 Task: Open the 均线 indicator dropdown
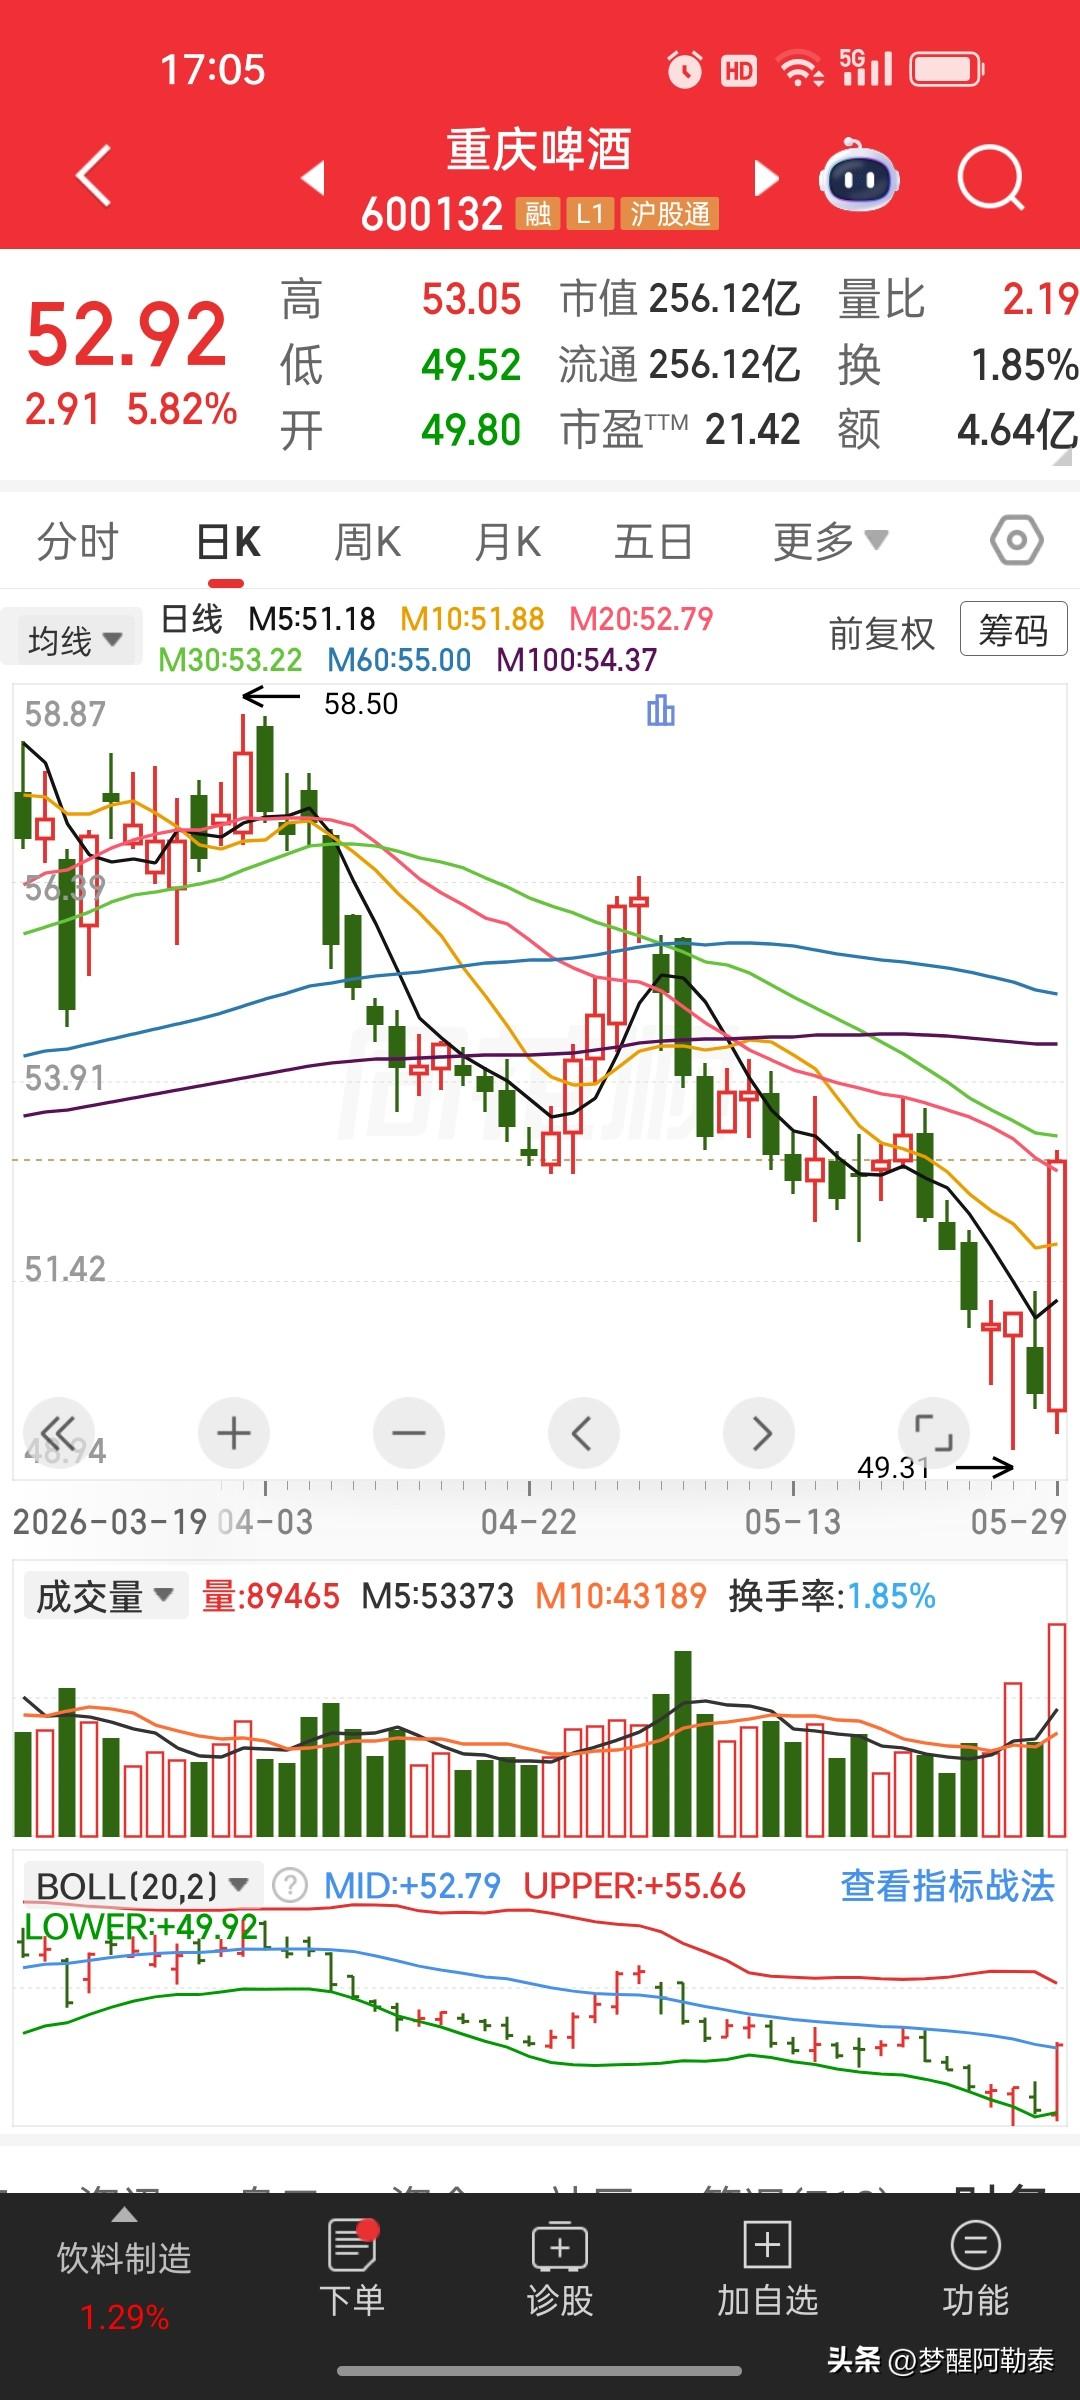(74, 638)
